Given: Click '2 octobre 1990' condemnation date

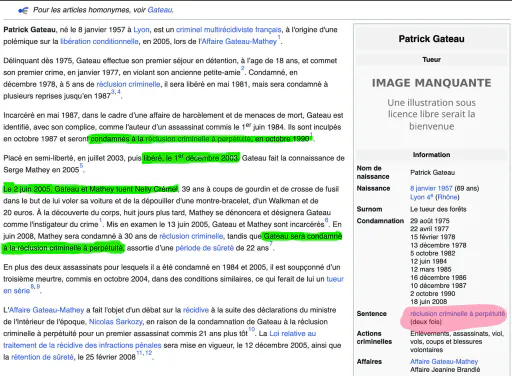Looking at the screenshot, I should [x=433, y=294].
